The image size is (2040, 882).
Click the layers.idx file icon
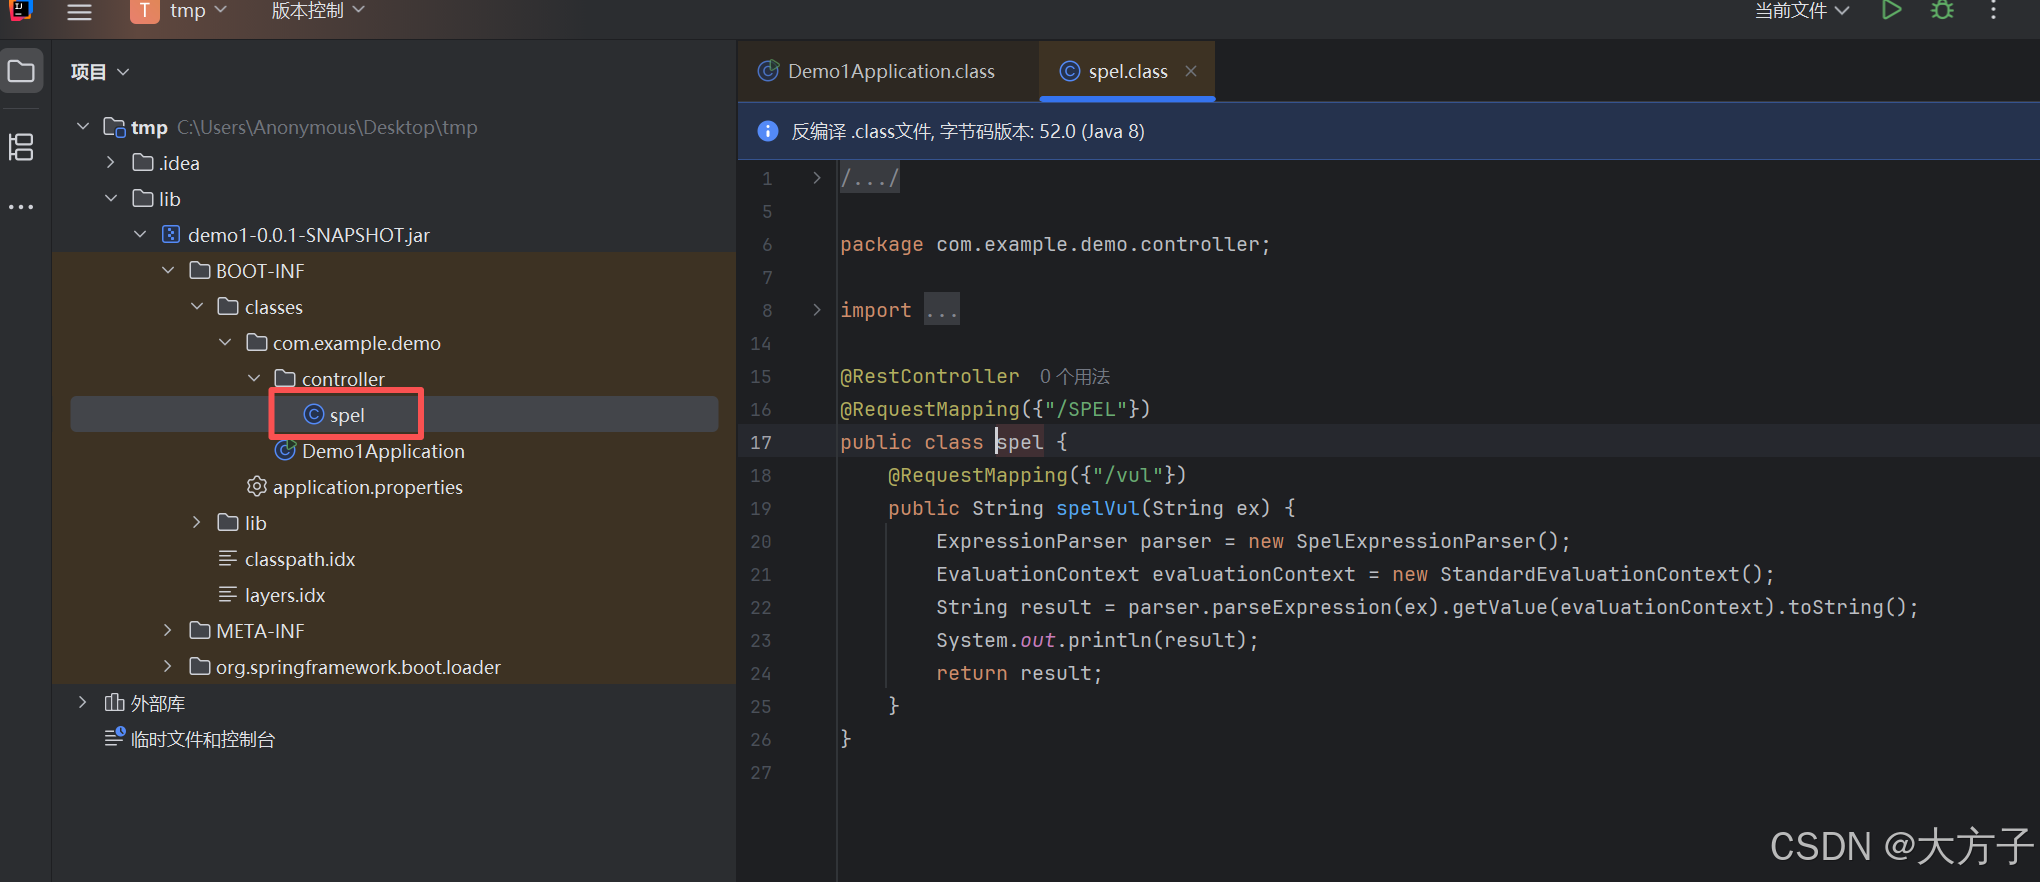tap(228, 594)
